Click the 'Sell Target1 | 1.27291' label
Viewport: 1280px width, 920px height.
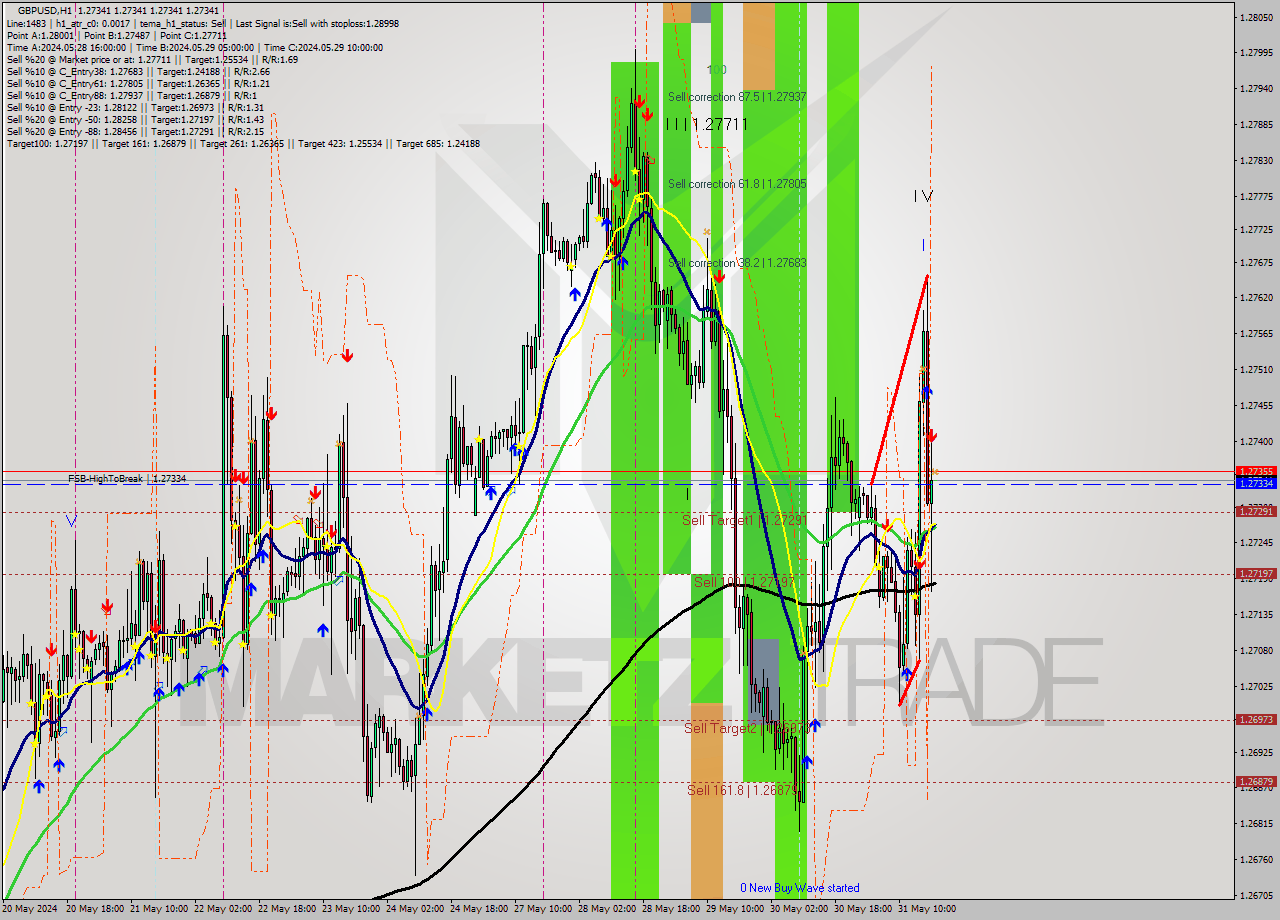pyautogui.click(x=744, y=520)
